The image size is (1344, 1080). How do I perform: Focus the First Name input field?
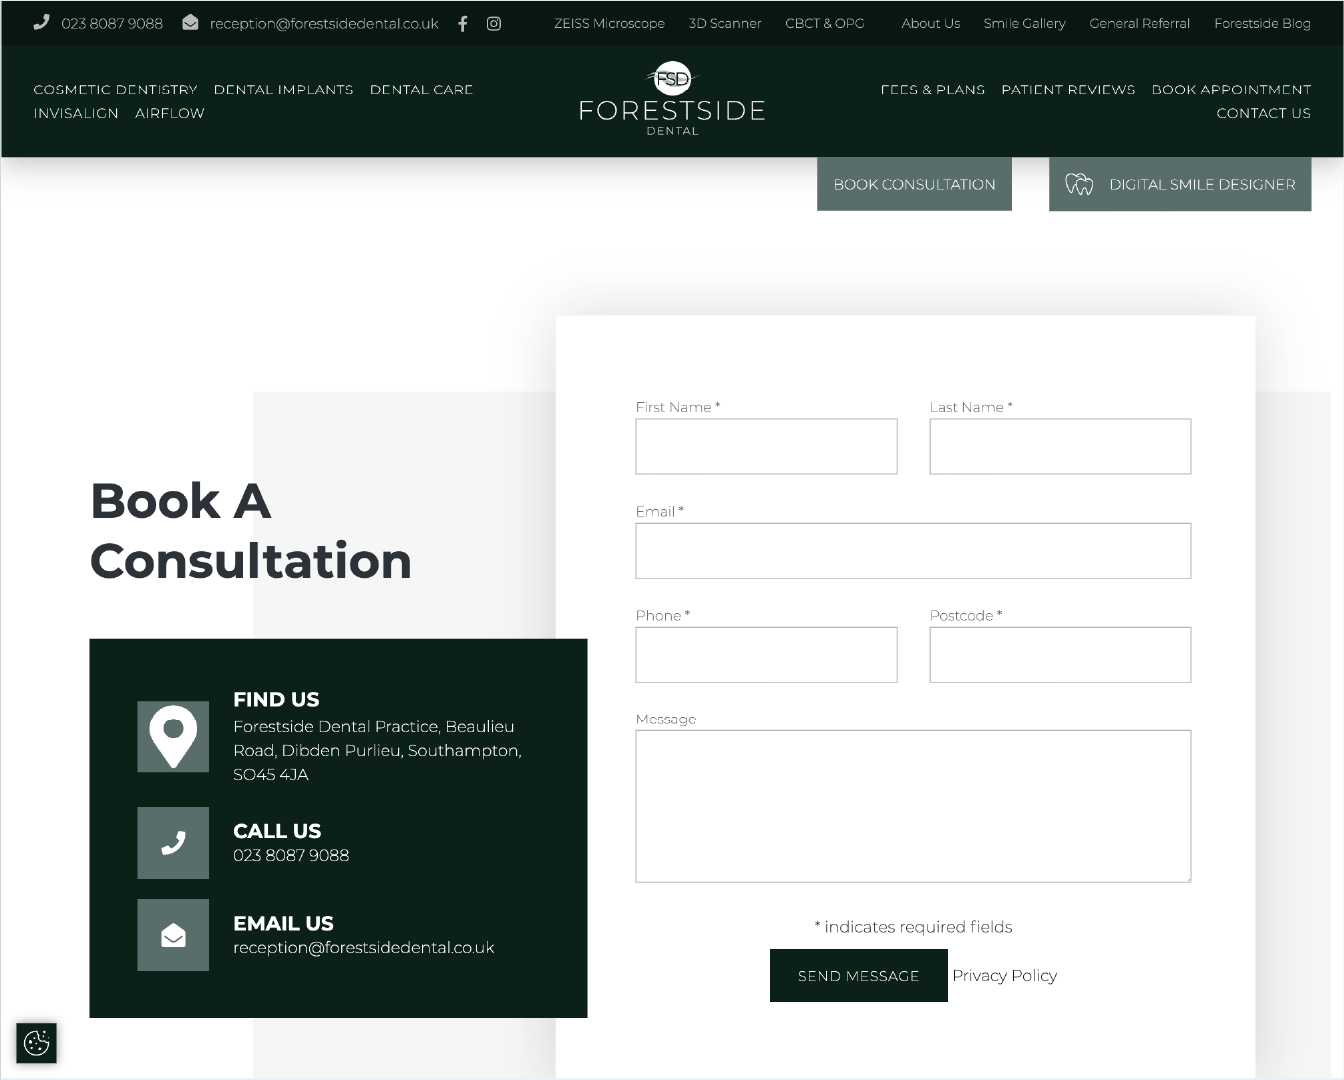[x=766, y=446]
